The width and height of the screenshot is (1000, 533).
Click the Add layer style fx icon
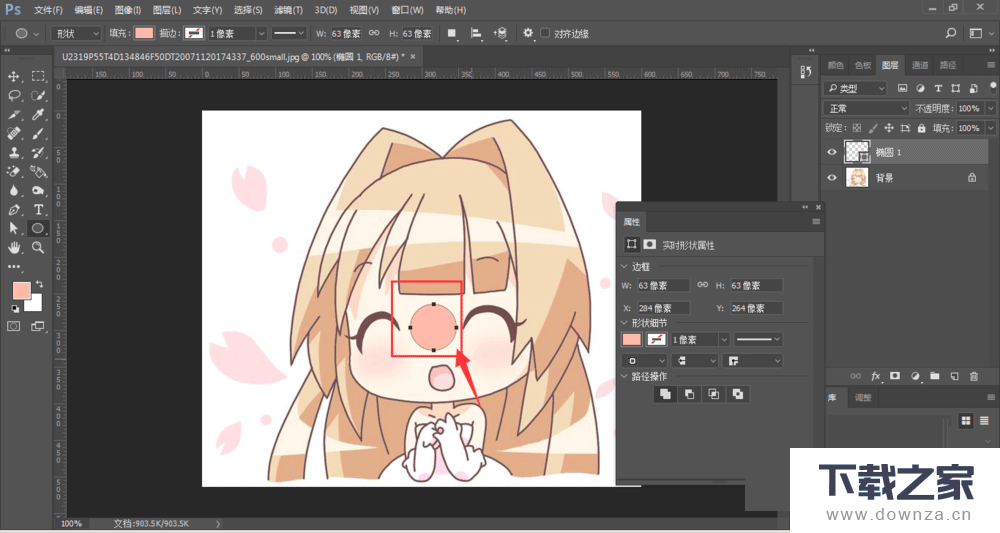[876, 376]
